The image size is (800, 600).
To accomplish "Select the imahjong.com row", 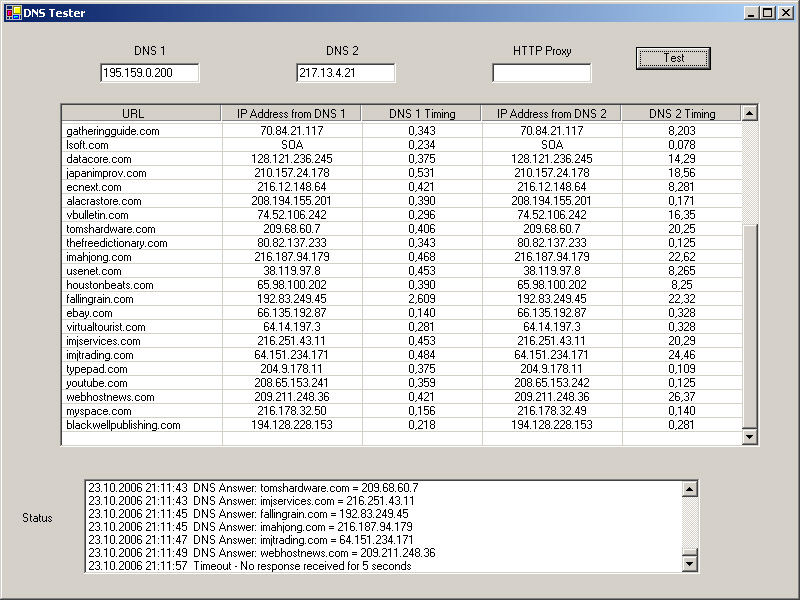I will point(402,257).
